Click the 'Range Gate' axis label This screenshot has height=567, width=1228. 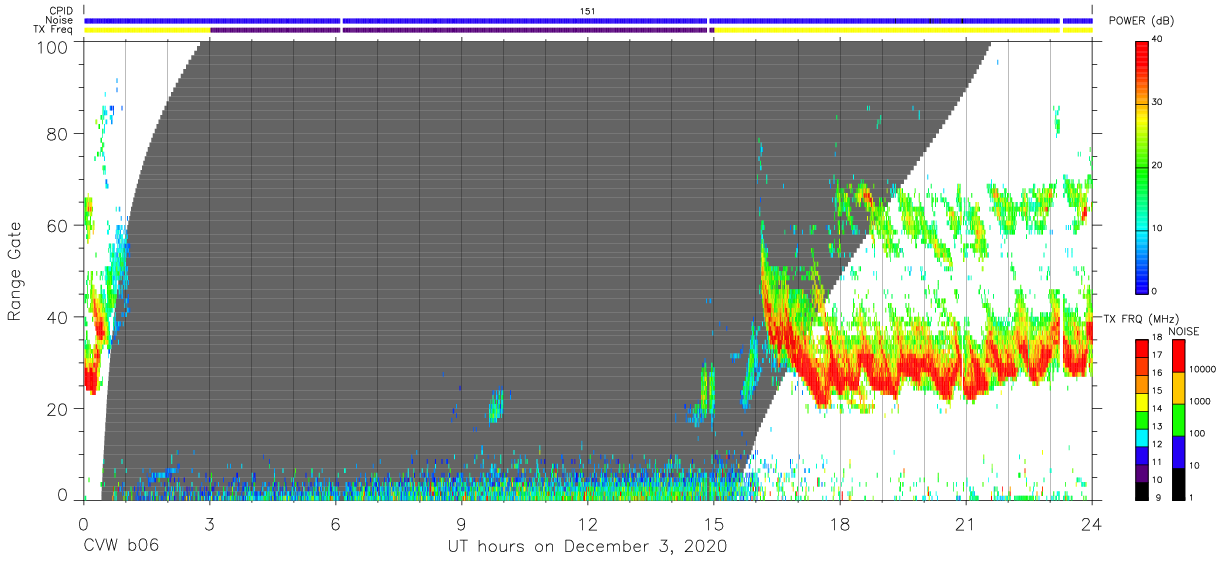click(15, 271)
